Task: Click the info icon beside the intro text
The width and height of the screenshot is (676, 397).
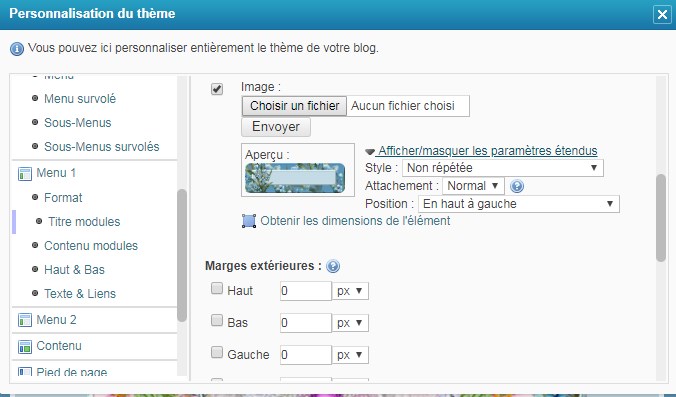Action: coord(17,49)
